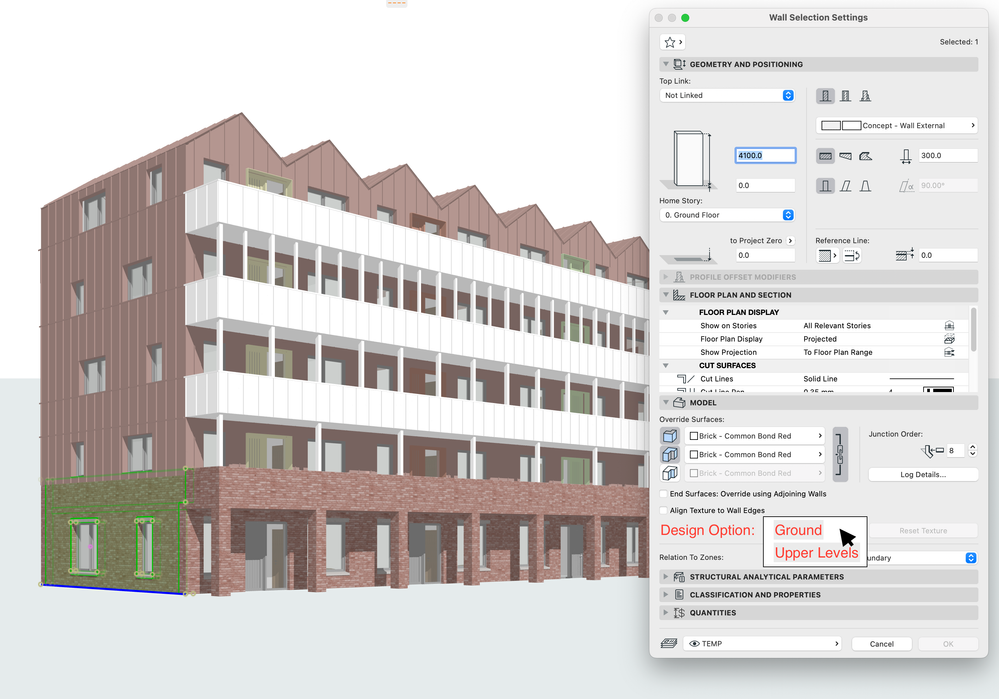The image size is (999, 699).
Task: Collapse the Floor Plan and Section panel
Action: (x=665, y=295)
